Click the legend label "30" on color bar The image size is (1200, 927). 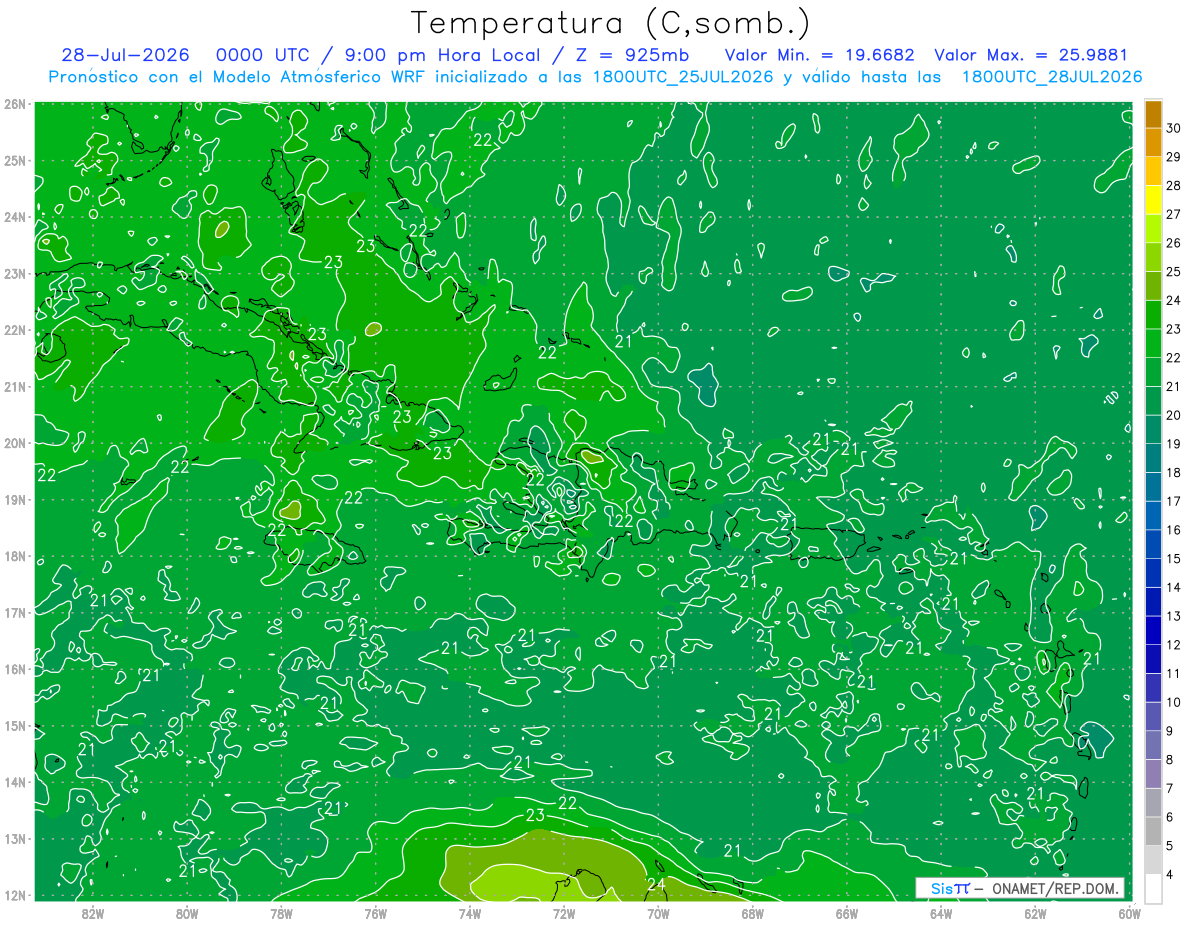1174,128
